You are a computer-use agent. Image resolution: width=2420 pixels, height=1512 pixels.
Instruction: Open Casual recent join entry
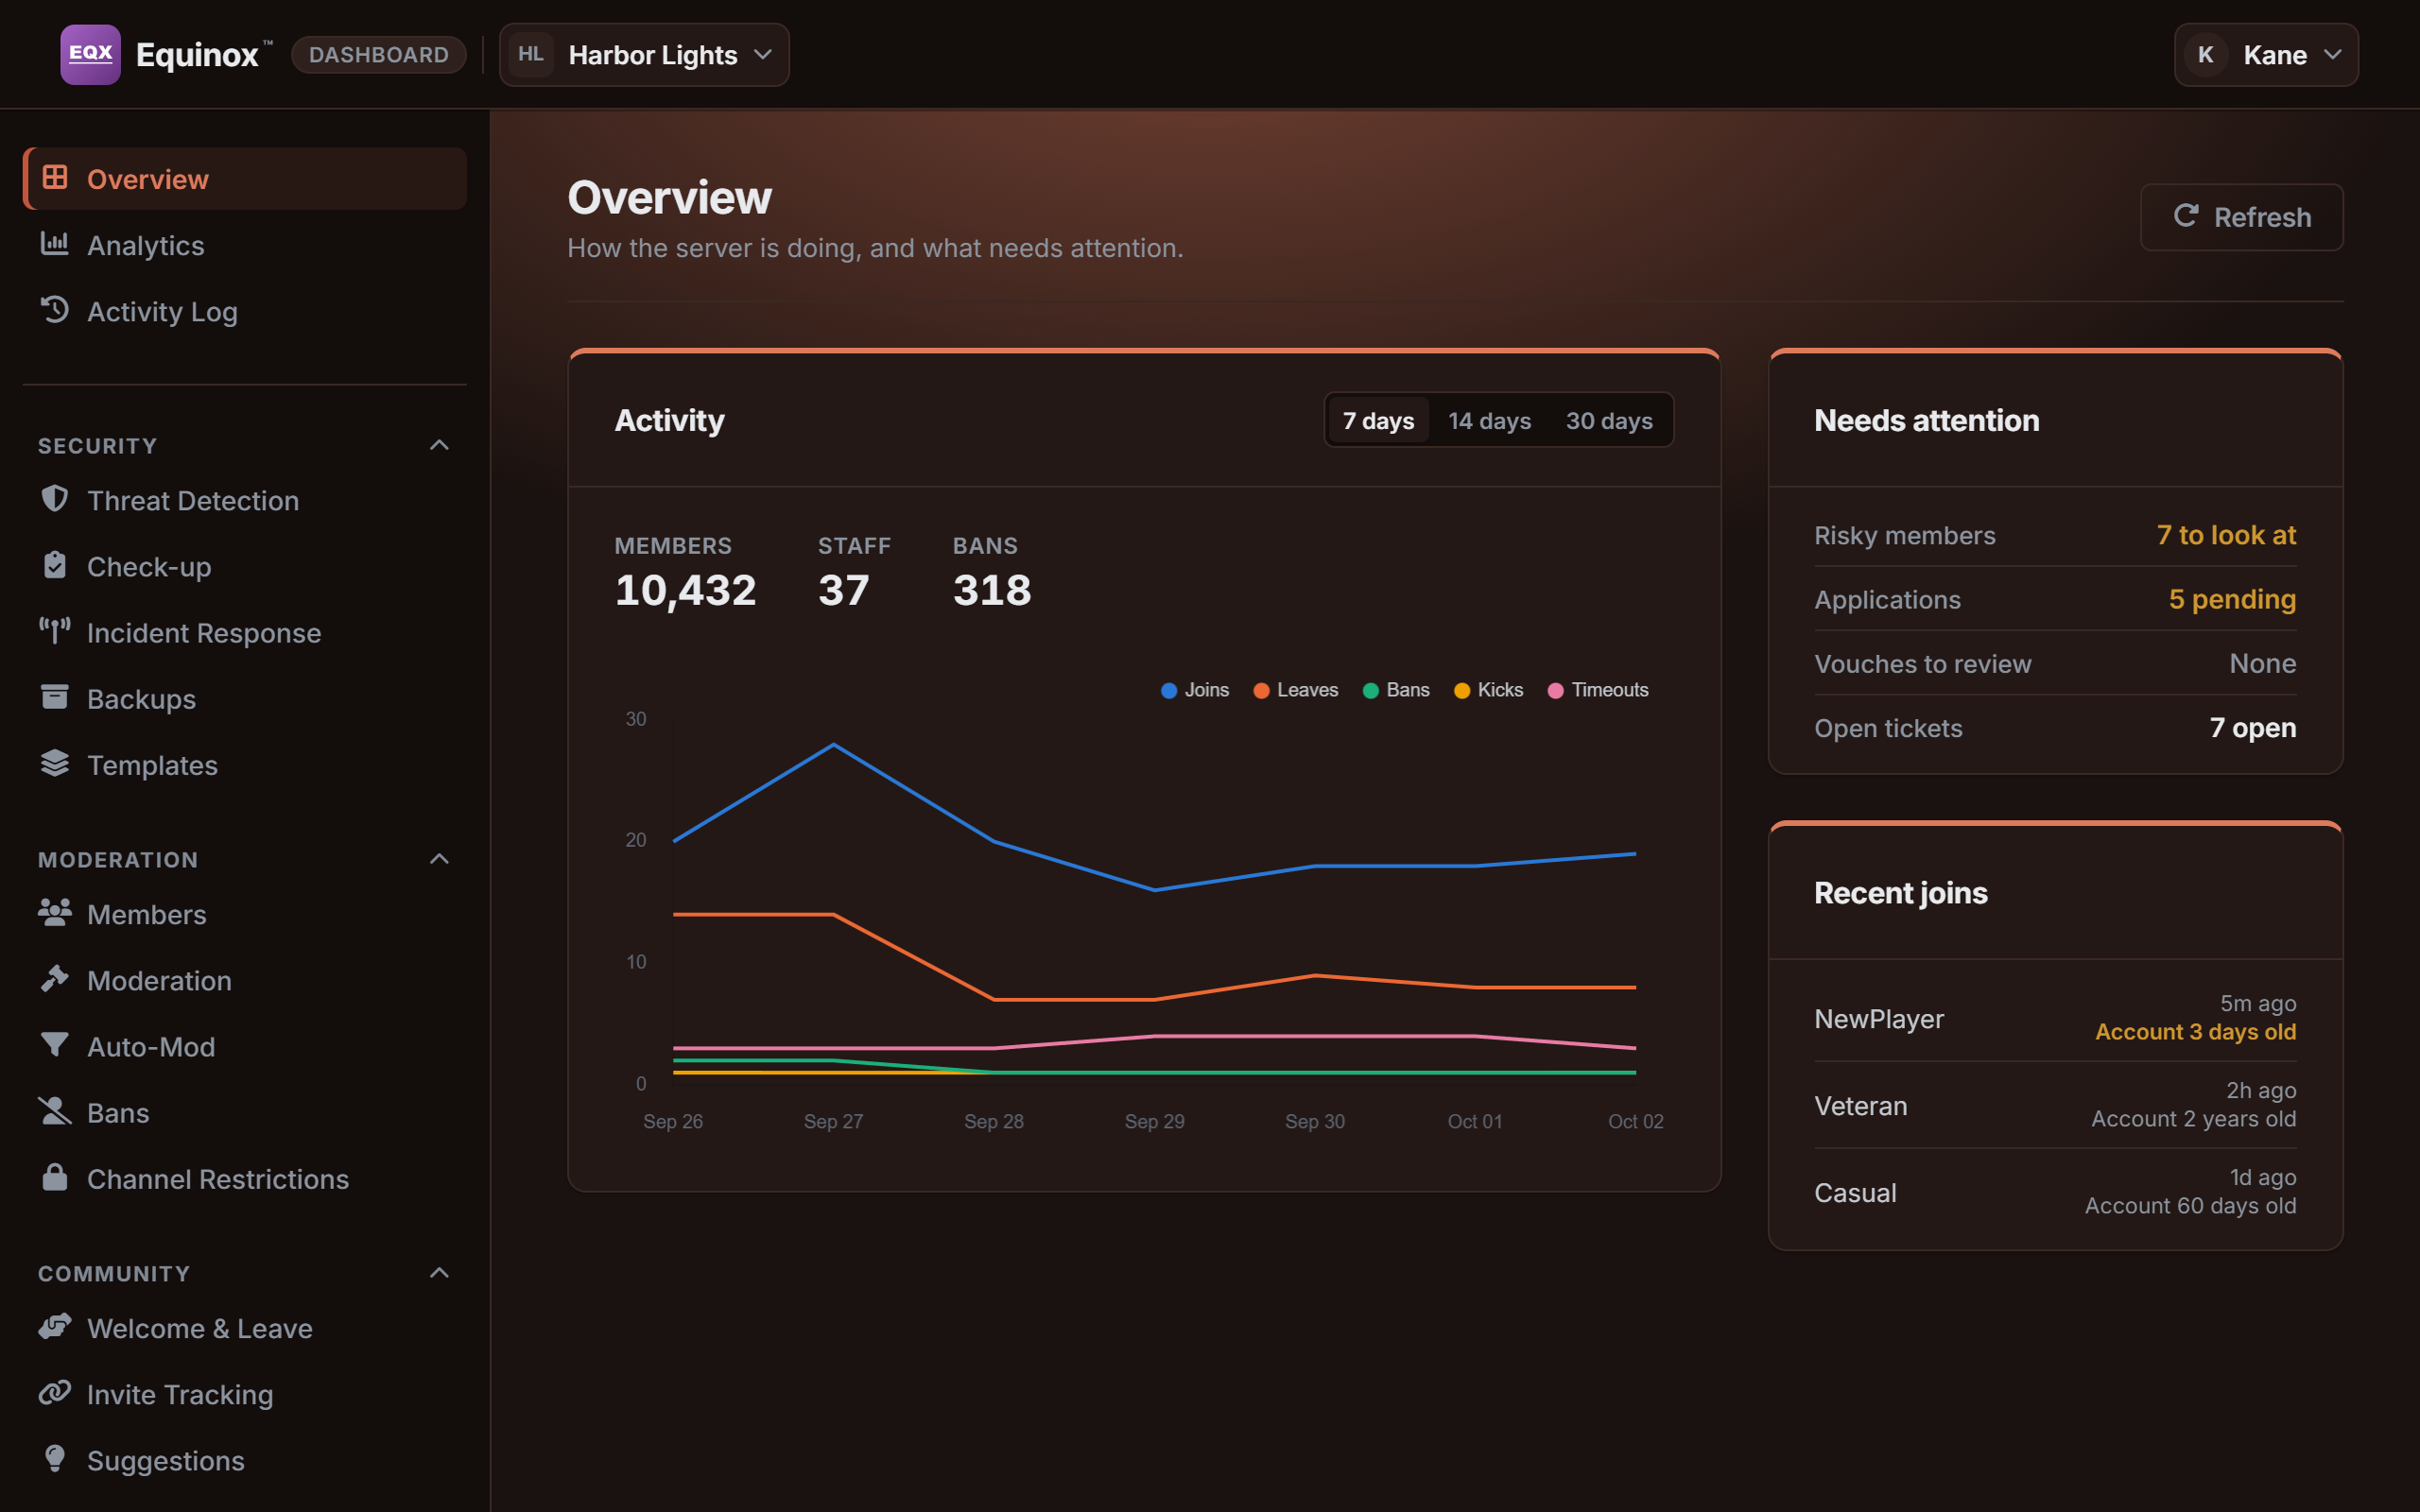pos(2055,1192)
